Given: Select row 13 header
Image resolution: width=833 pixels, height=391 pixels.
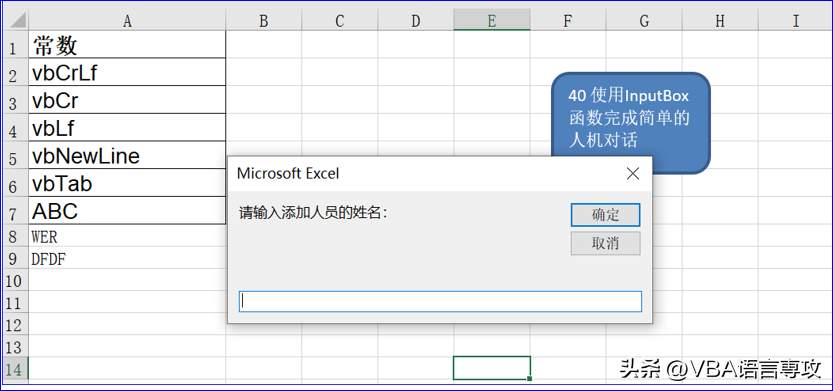Looking at the screenshot, I should pos(14,346).
